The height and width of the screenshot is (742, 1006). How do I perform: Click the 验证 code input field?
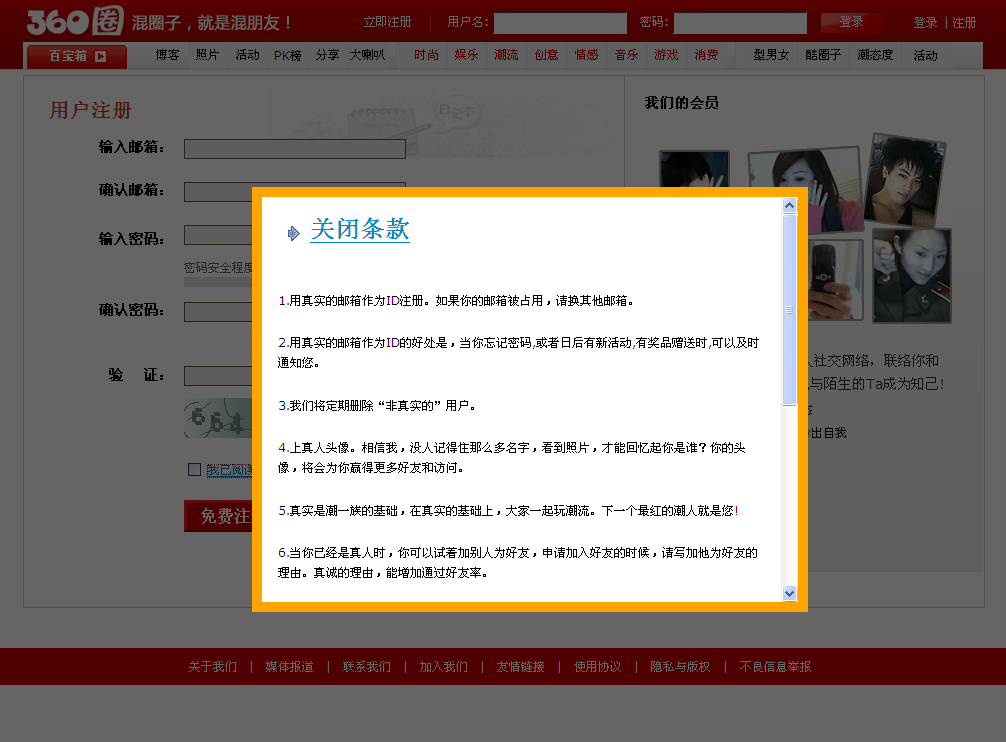[218, 376]
